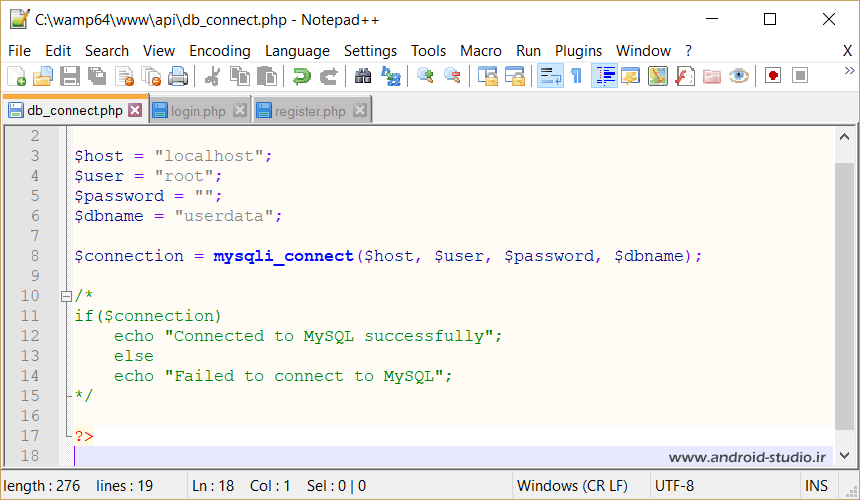Close the login.php tab
Screen dimensions: 860x500
point(240,111)
